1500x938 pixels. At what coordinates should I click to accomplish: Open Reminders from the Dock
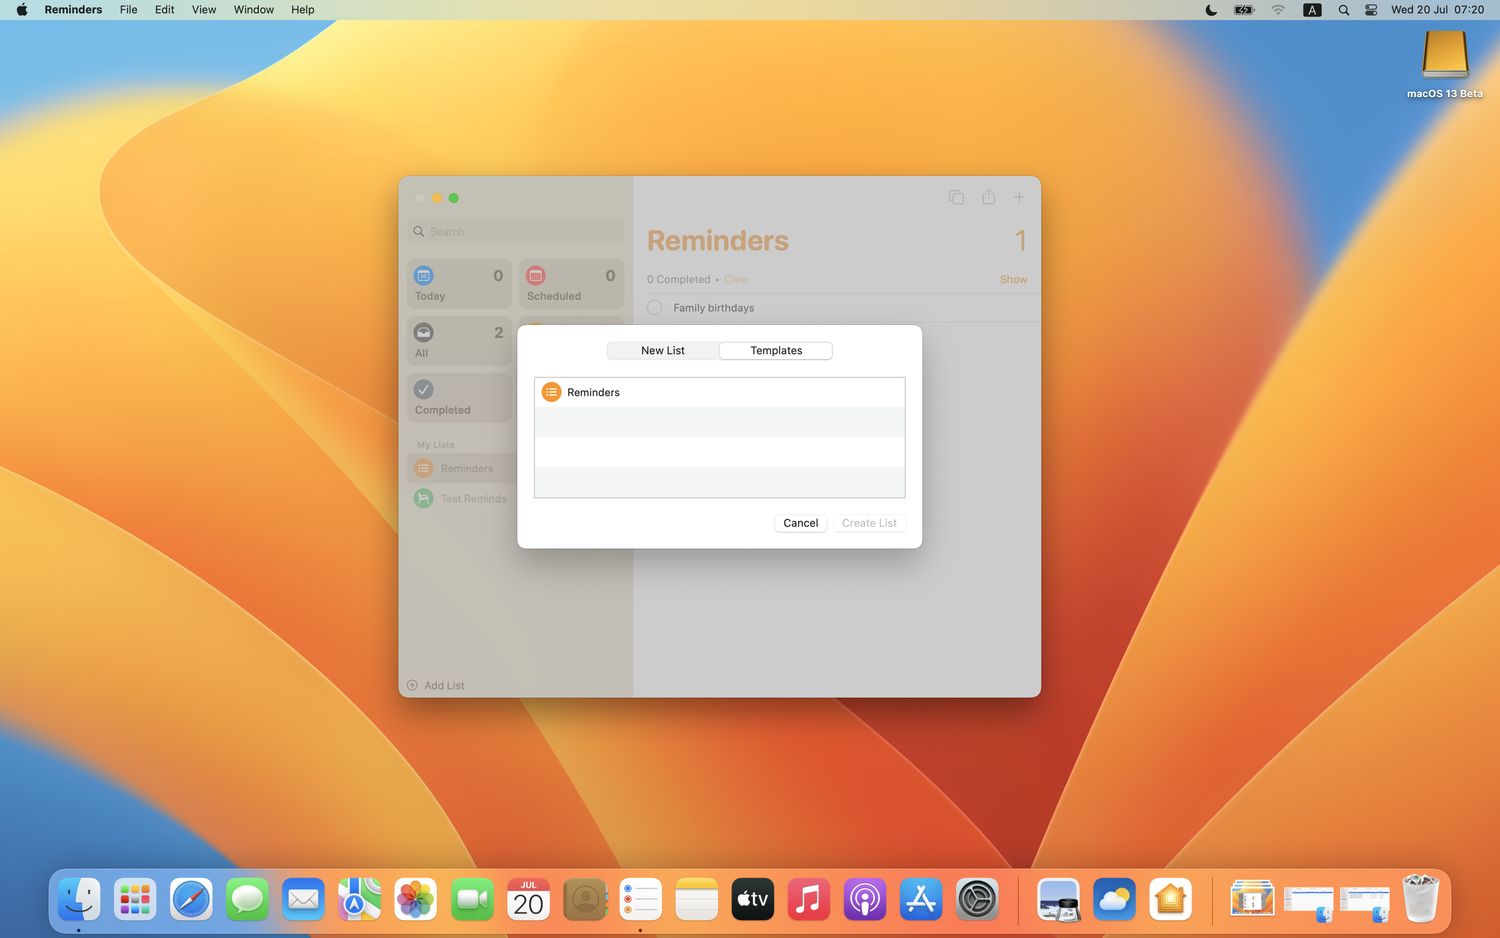pos(641,900)
